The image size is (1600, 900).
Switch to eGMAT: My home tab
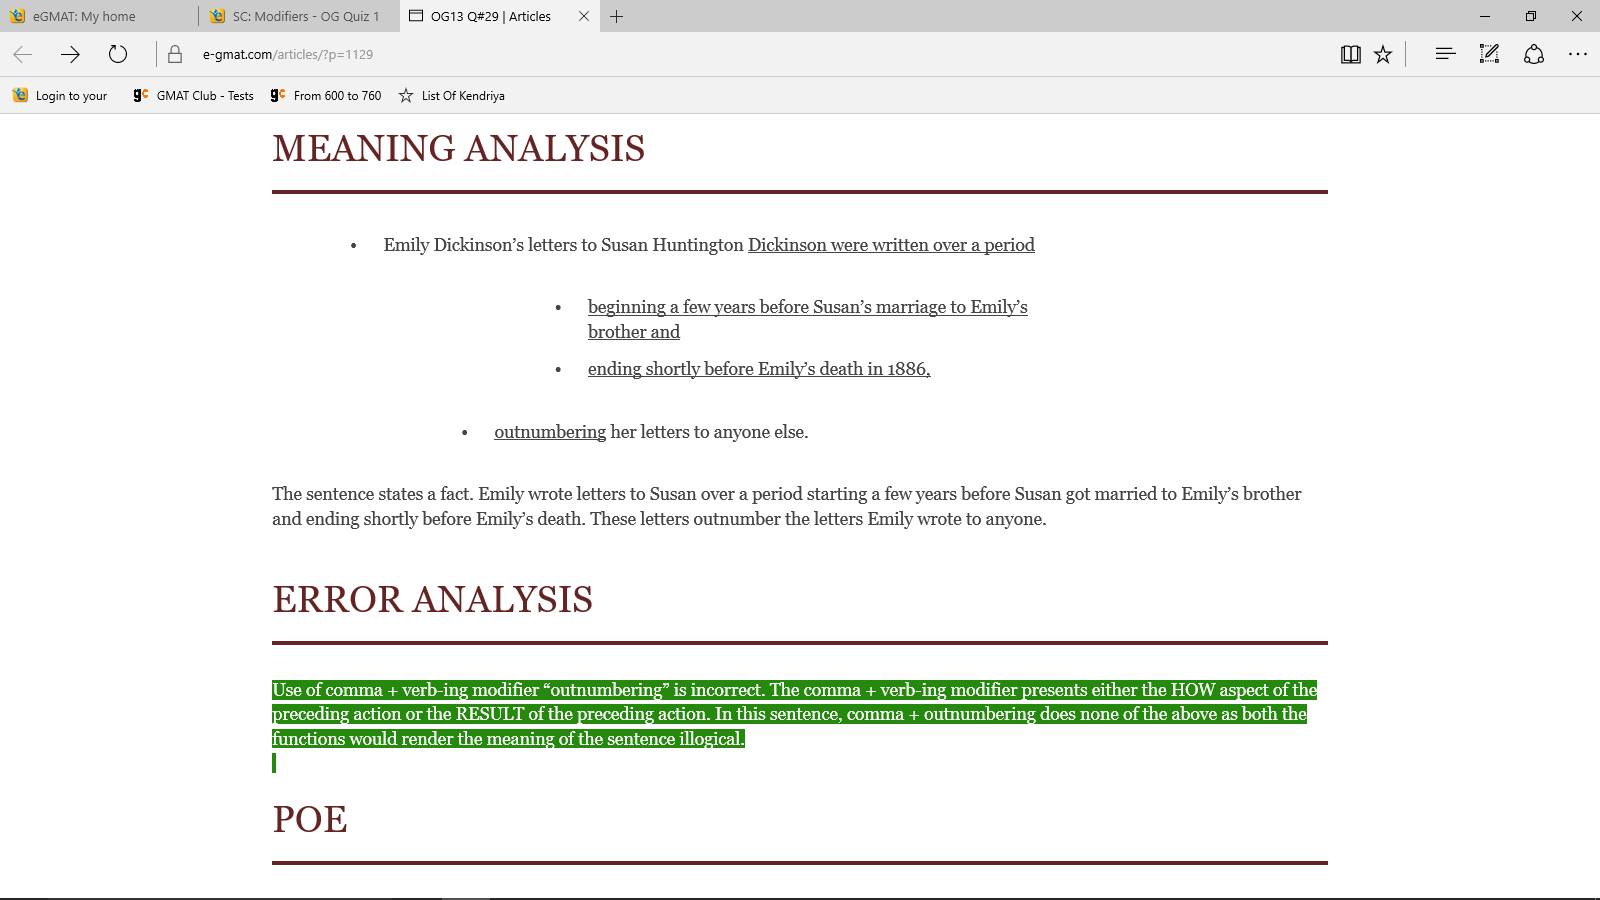84,16
